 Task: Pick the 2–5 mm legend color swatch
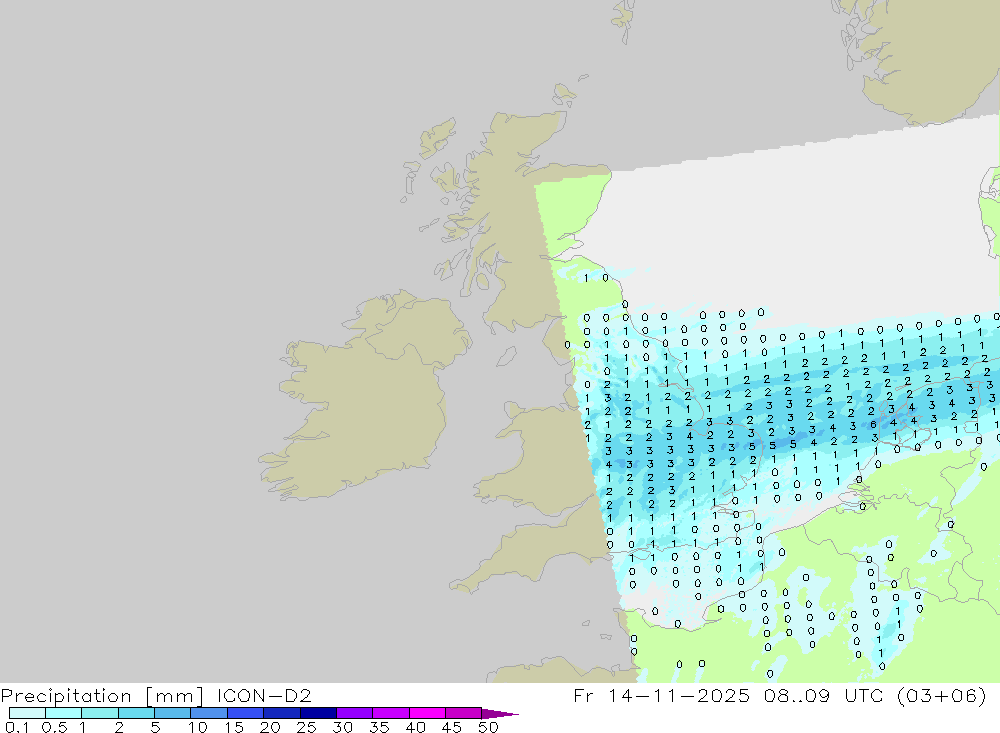(136, 713)
